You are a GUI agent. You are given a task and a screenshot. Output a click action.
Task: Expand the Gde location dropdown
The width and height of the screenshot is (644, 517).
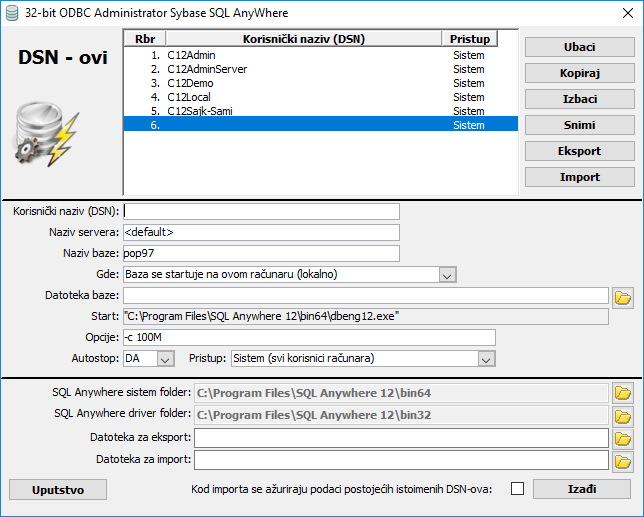click(x=447, y=274)
